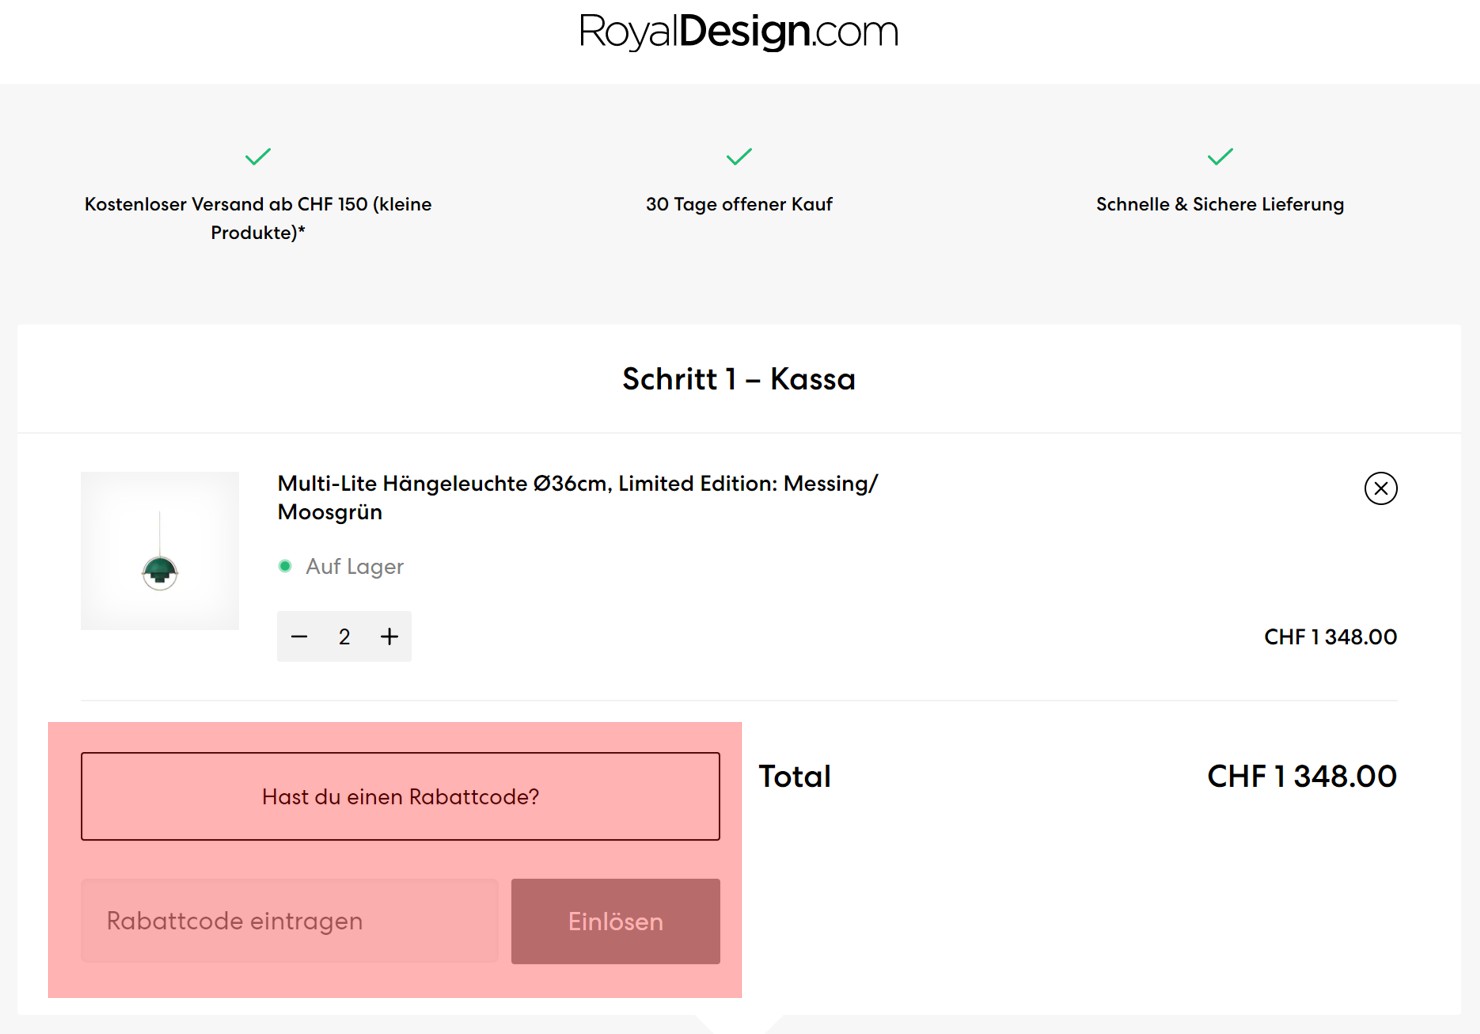Click the Total amount CHF 1 348.00
Screen dimensions: 1480x1034
(x=1301, y=776)
